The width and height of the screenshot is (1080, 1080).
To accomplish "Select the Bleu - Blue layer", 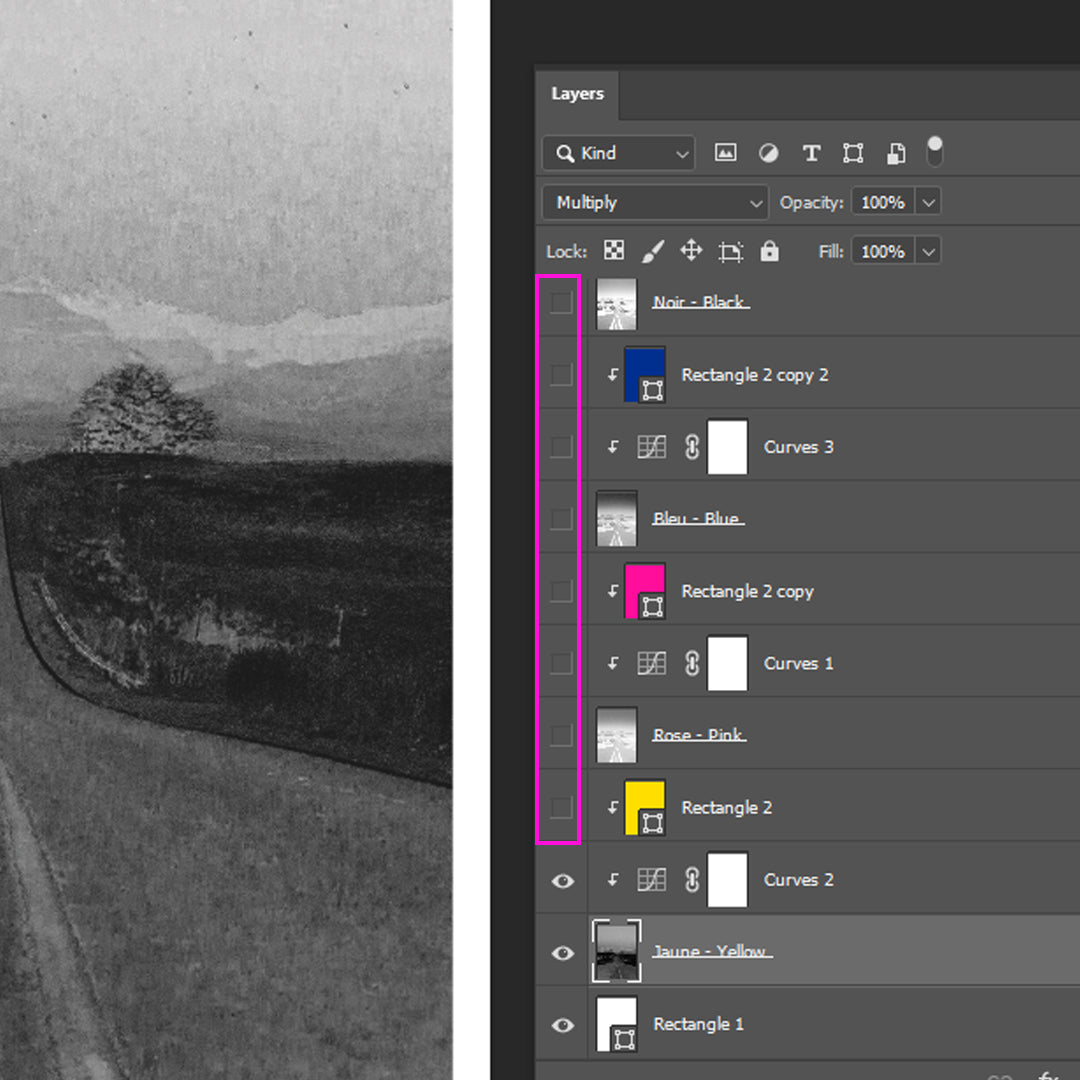I will pyautogui.click(x=697, y=518).
